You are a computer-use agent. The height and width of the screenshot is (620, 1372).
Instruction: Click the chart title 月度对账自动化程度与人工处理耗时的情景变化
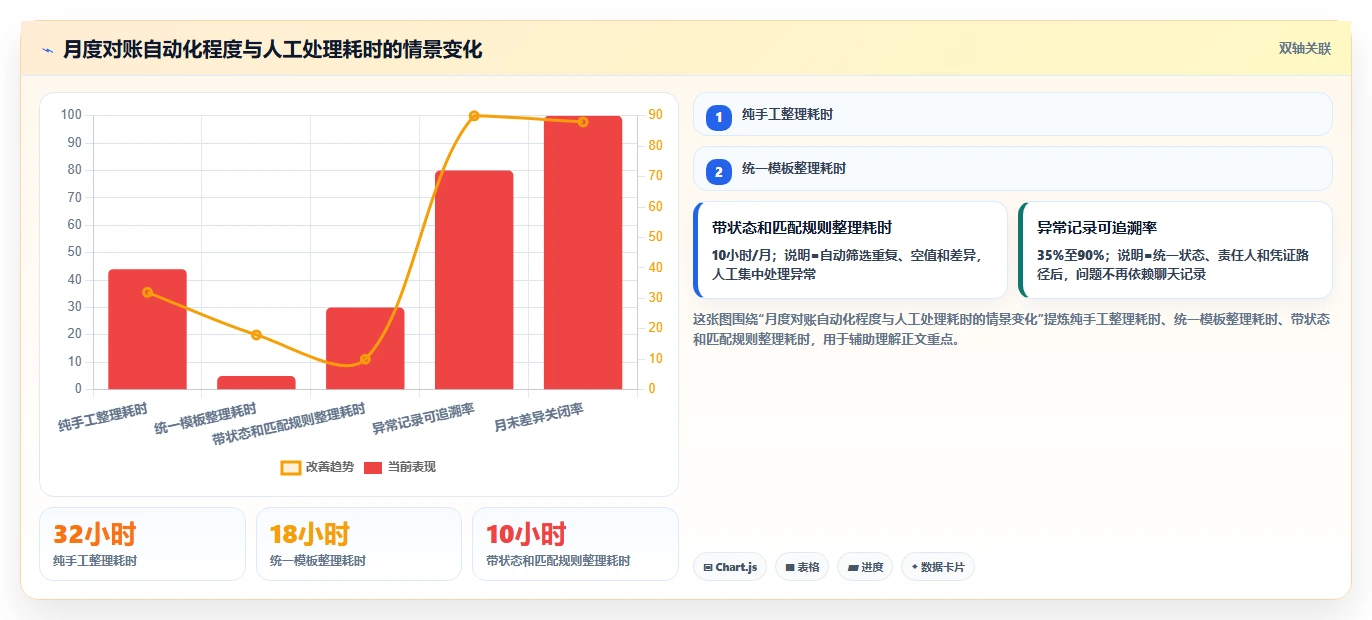click(272, 49)
